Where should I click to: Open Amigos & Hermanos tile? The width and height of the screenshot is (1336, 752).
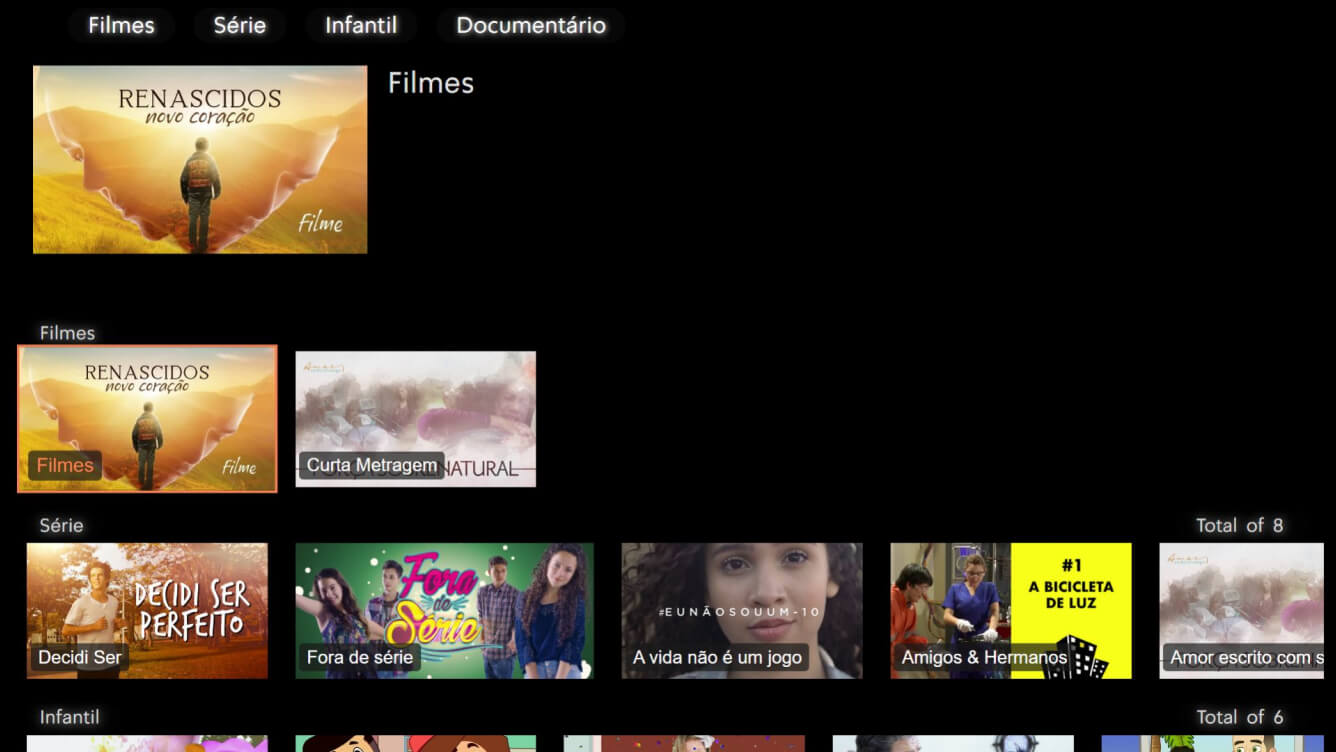tap(1010, 611)
